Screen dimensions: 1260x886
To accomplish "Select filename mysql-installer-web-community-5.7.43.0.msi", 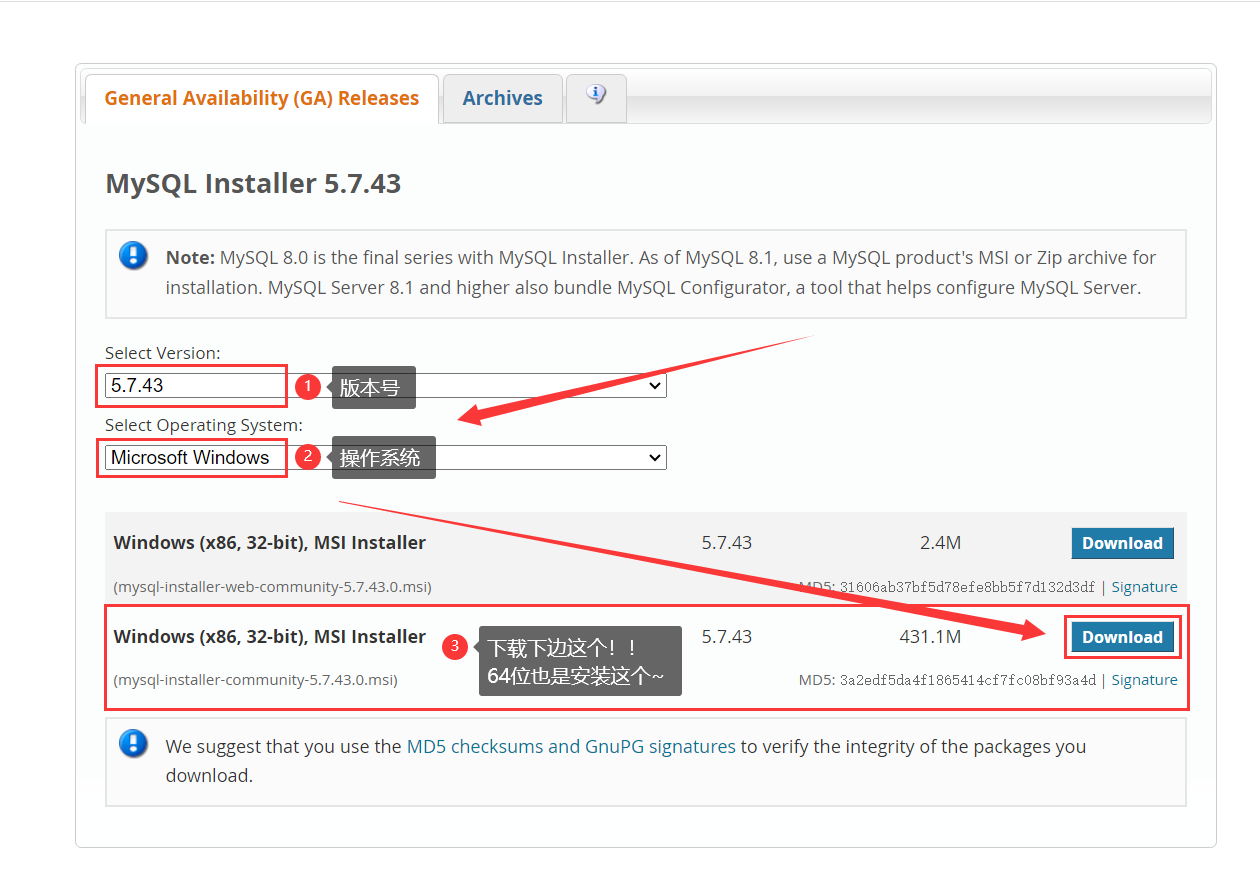I will pyautogui.click(x=273, y=587).
